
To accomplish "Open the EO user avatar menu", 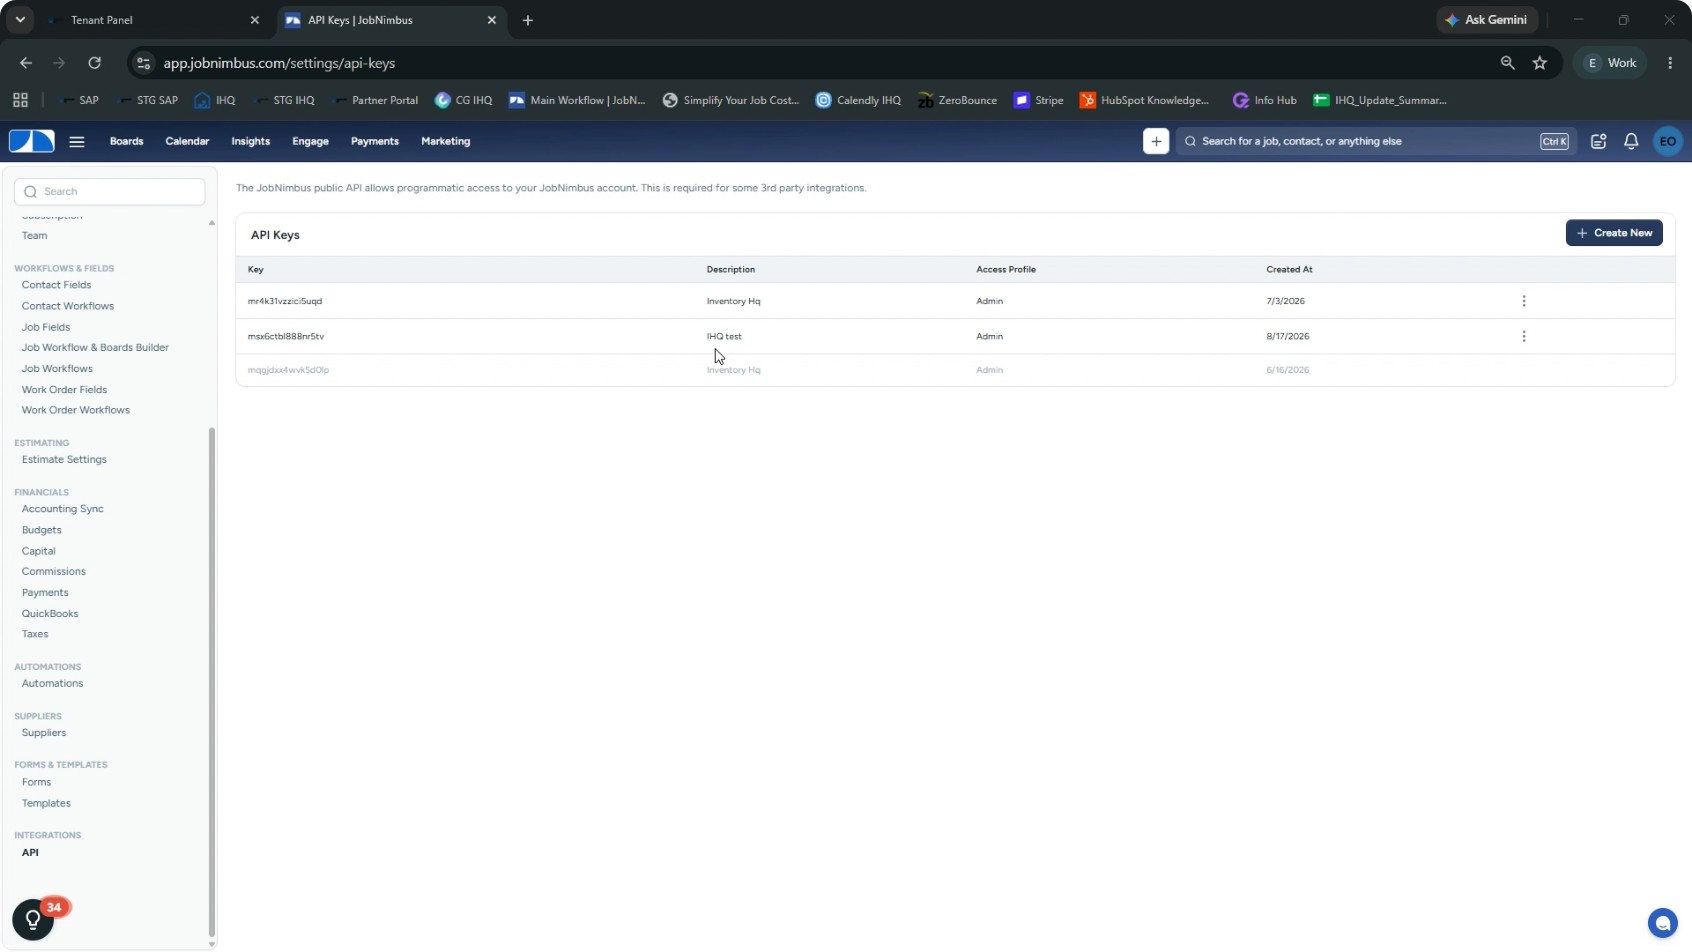I will [x=1668, y=141].
